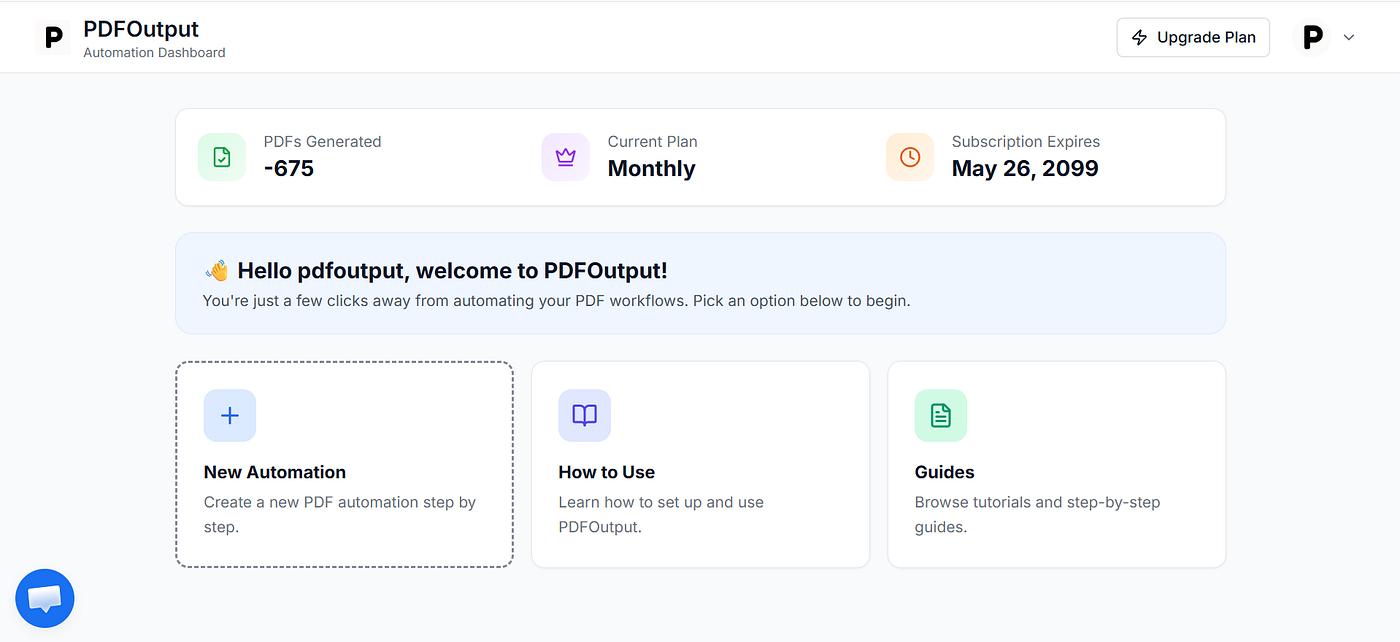This screenshot has height=642, width=1400.
Task: Expand the account dropdown chevron
Action: [1349, 38]
